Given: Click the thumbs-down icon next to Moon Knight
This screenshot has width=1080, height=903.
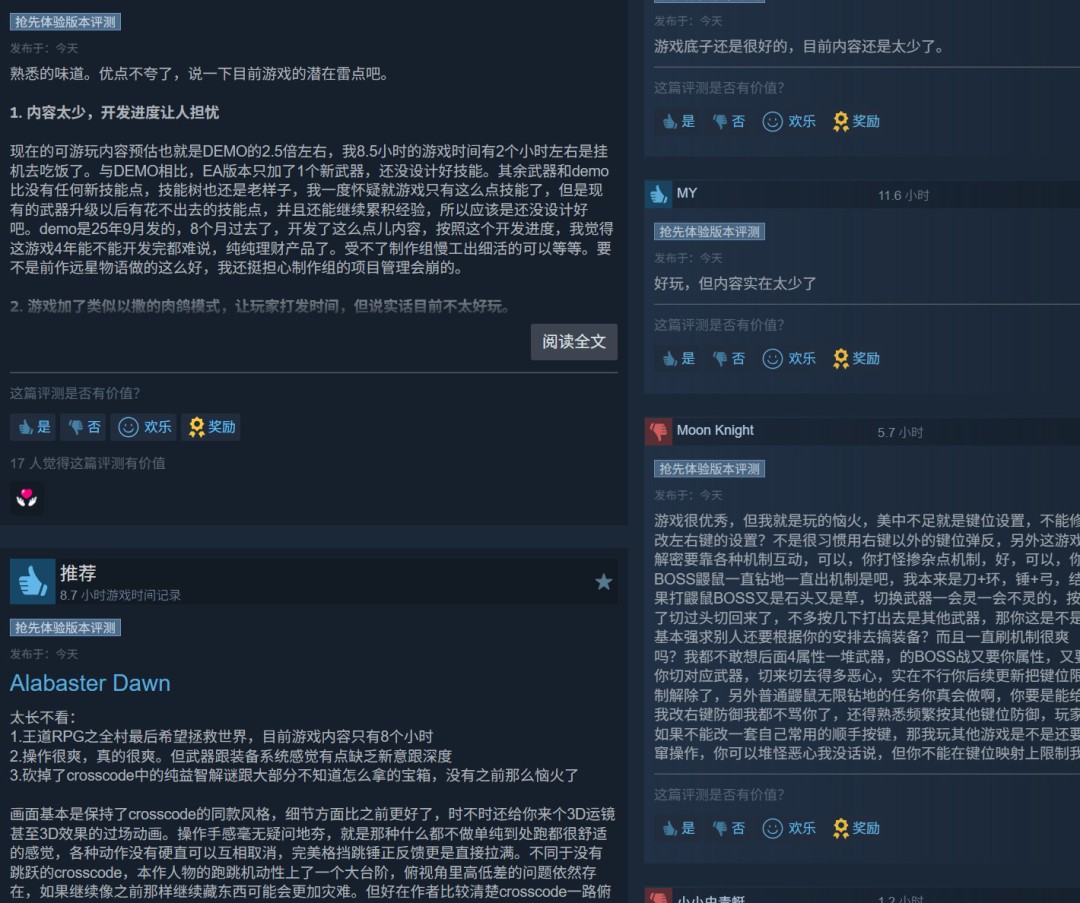Looking at the screenshot, I should point(658,430).
